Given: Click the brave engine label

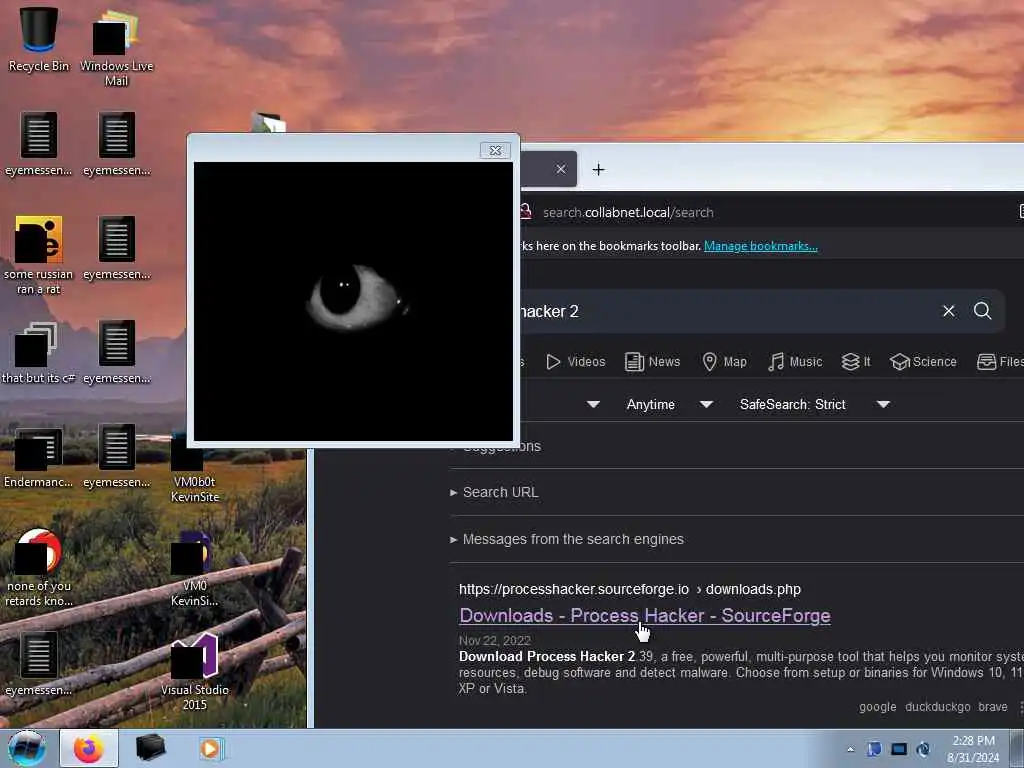Looking at the screenshot, I should 993,707.
